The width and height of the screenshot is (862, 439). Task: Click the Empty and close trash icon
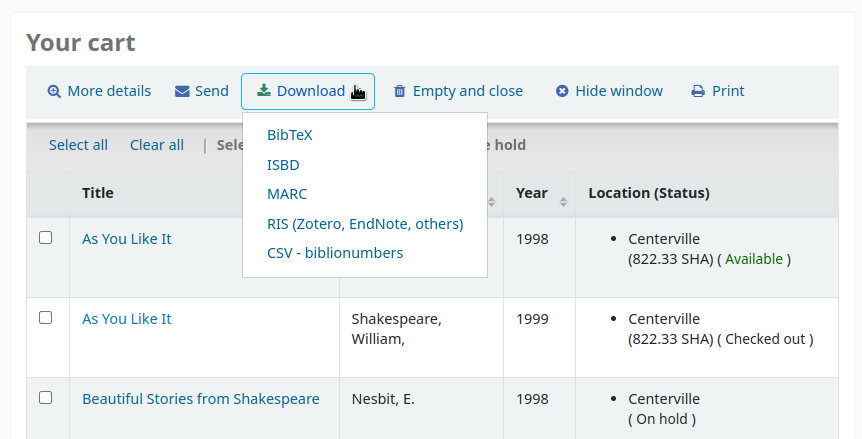400,91
